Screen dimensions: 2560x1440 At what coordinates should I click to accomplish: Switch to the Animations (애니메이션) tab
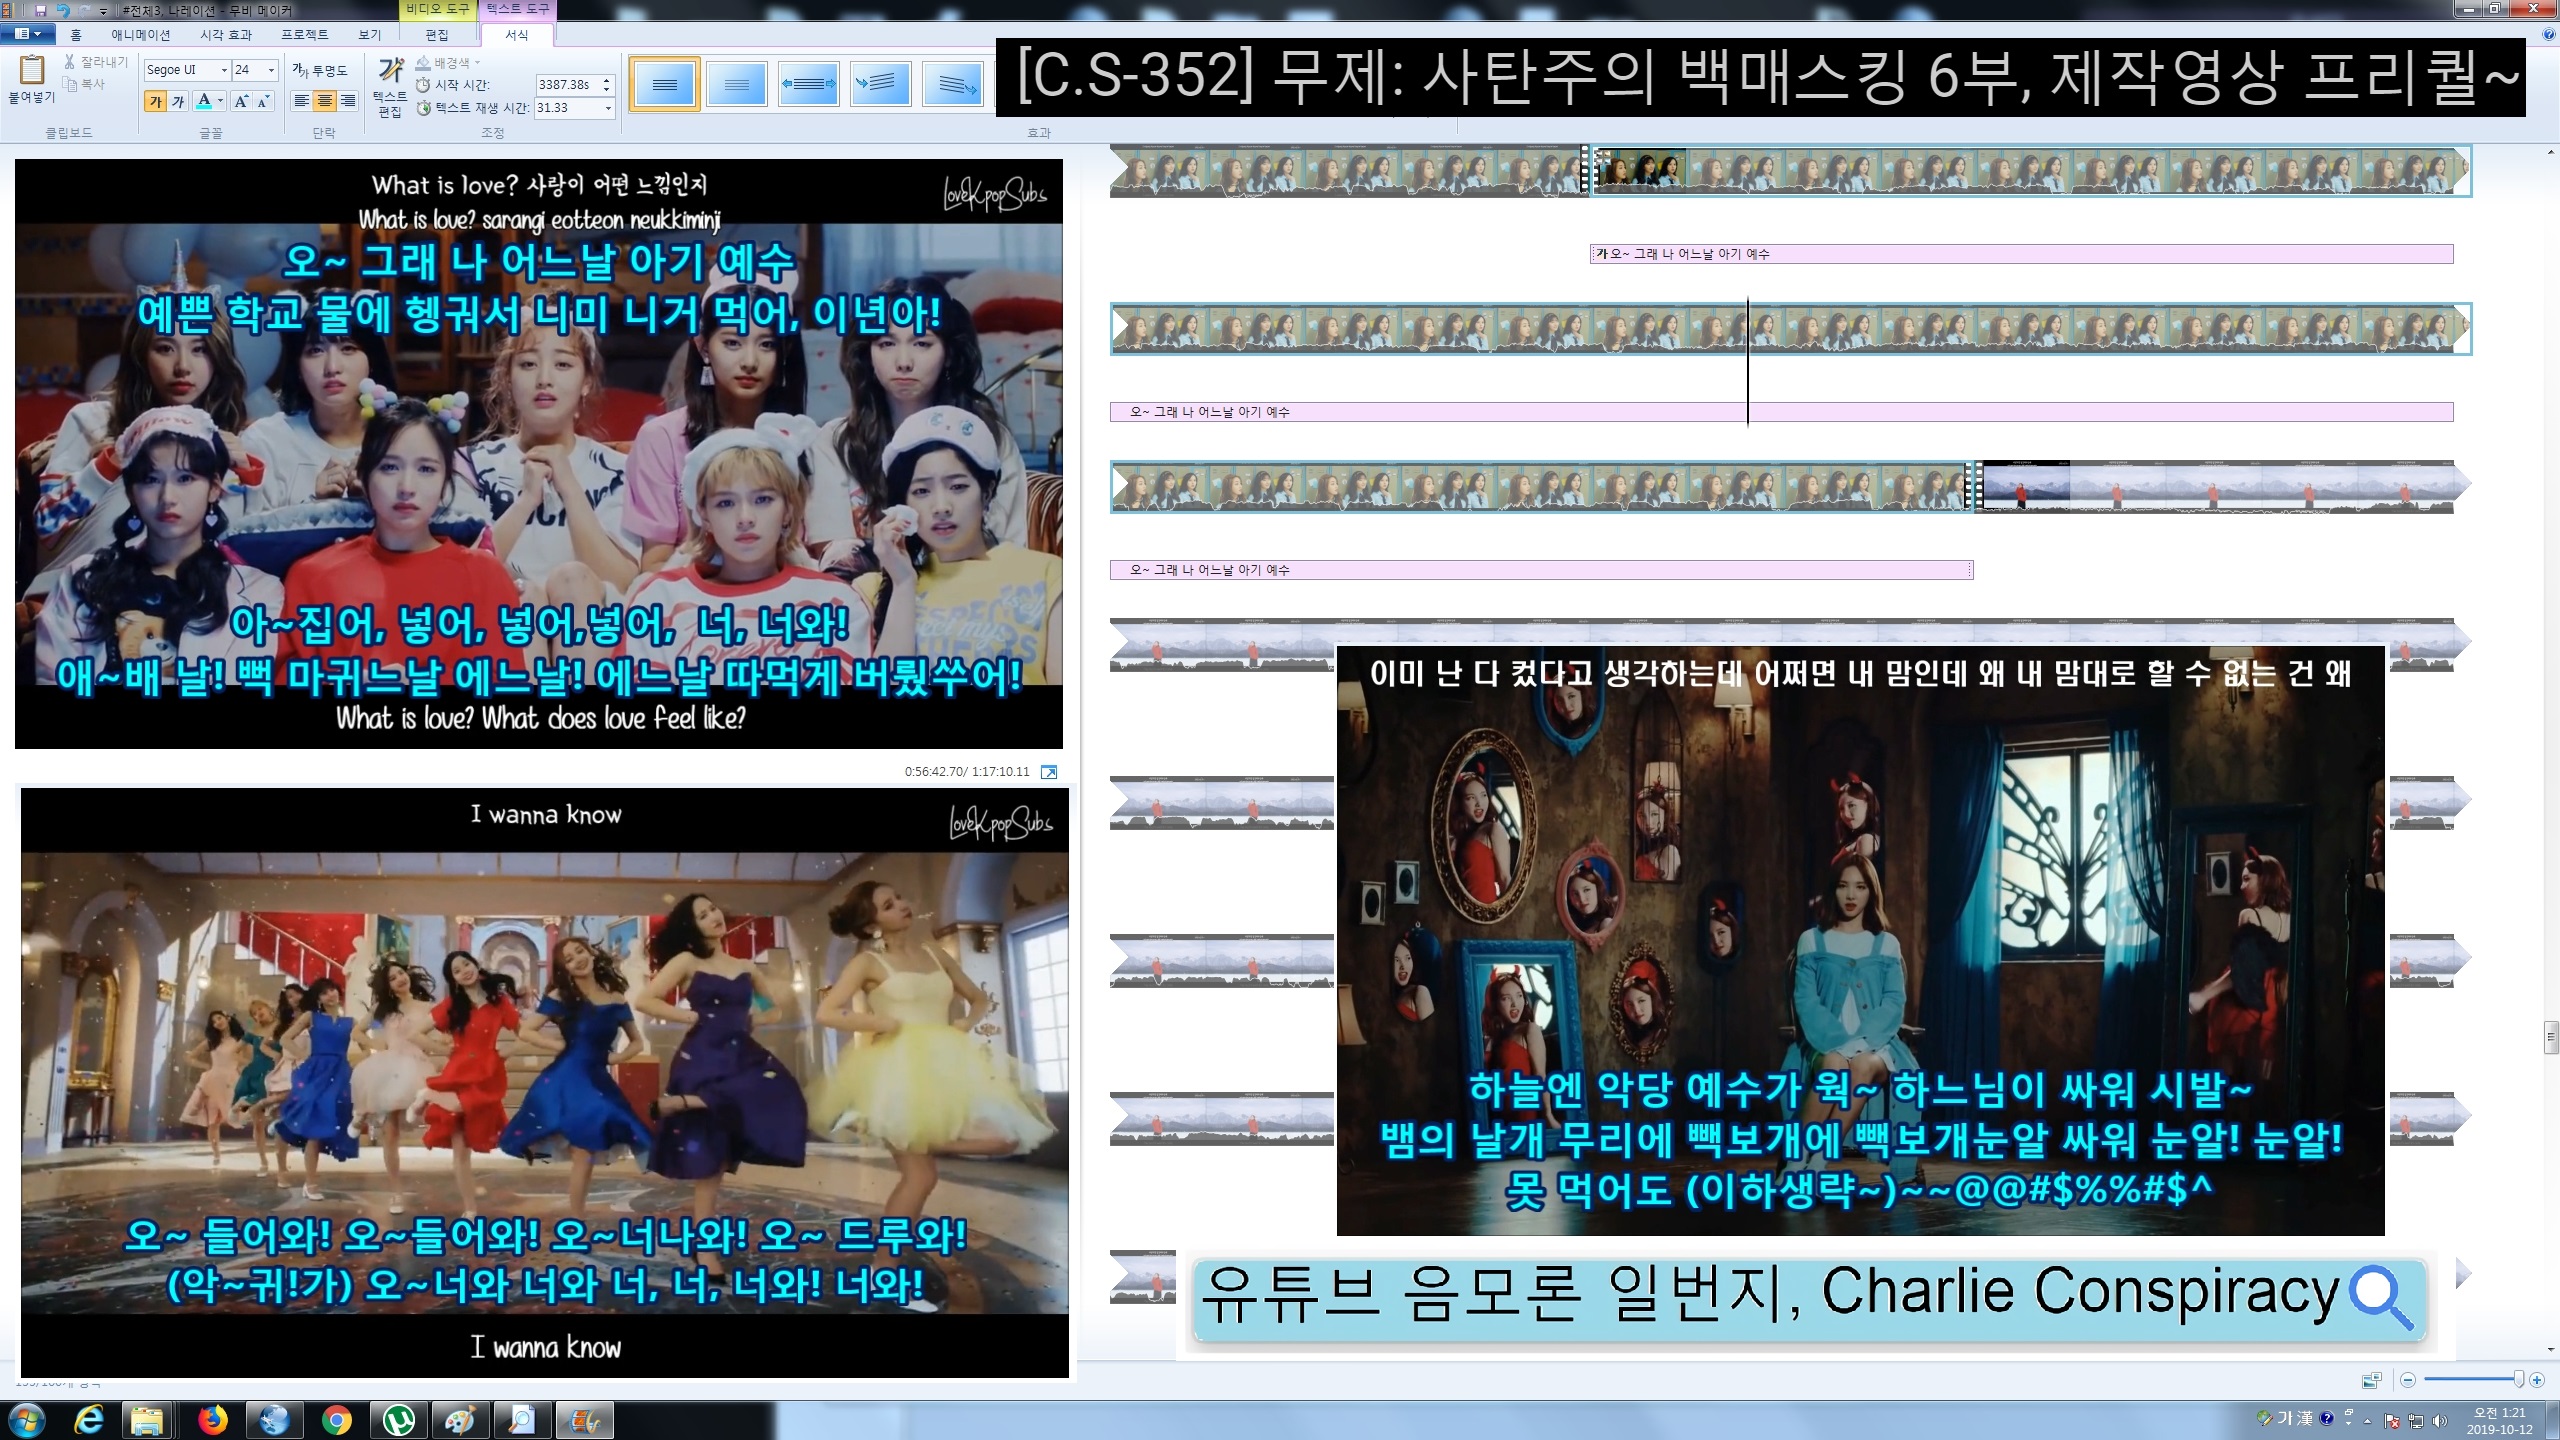(x=140, y=34)
